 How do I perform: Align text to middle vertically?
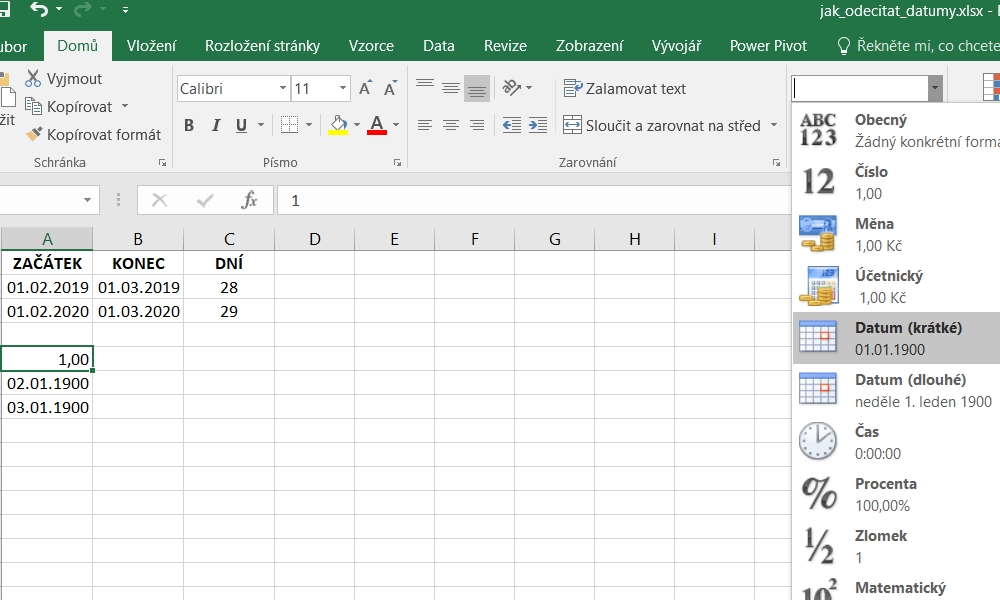coord(451,87)
